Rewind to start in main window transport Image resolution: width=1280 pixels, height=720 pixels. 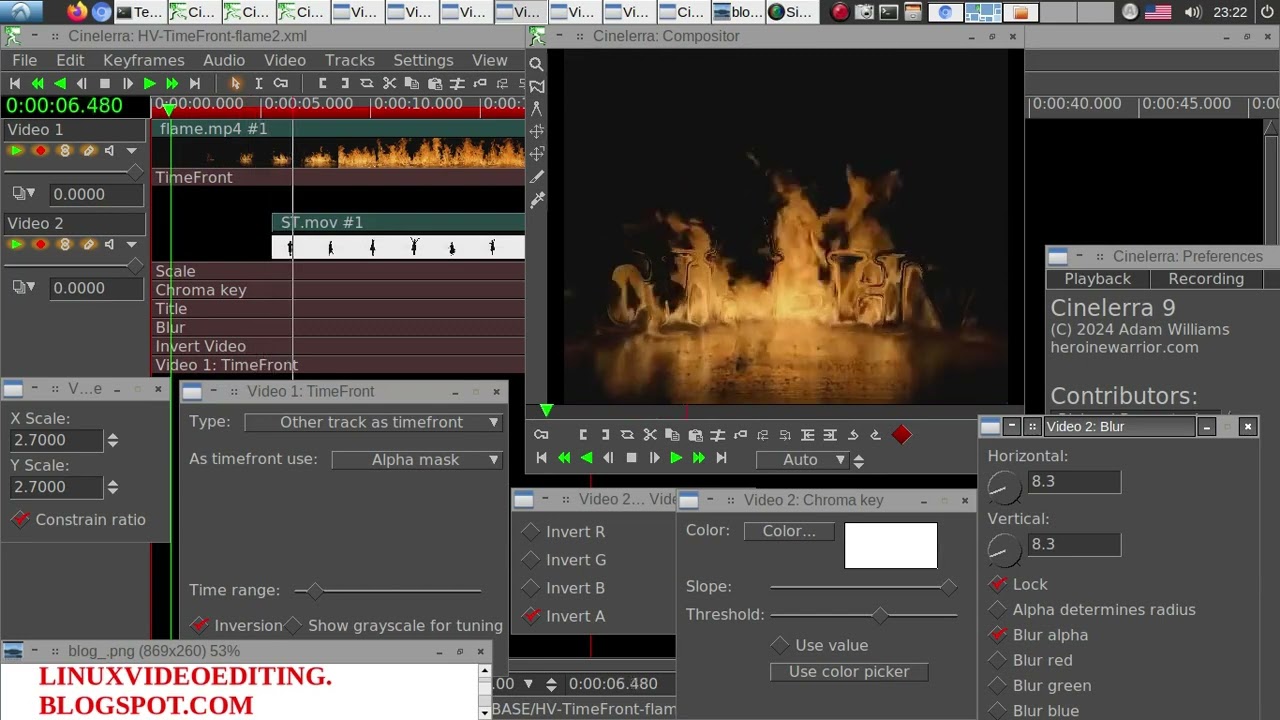point(15,84)
